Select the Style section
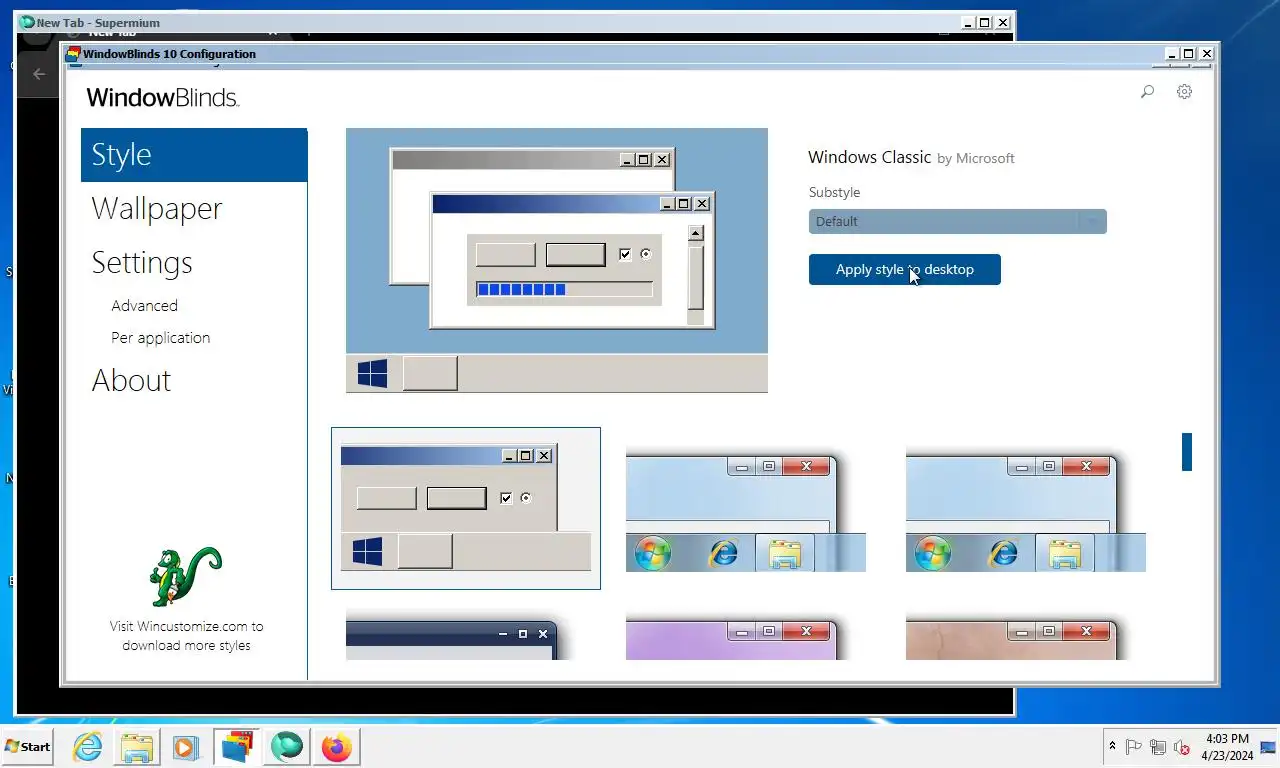The width and height of the screenshot is (1280, 768). coord(194,155)
